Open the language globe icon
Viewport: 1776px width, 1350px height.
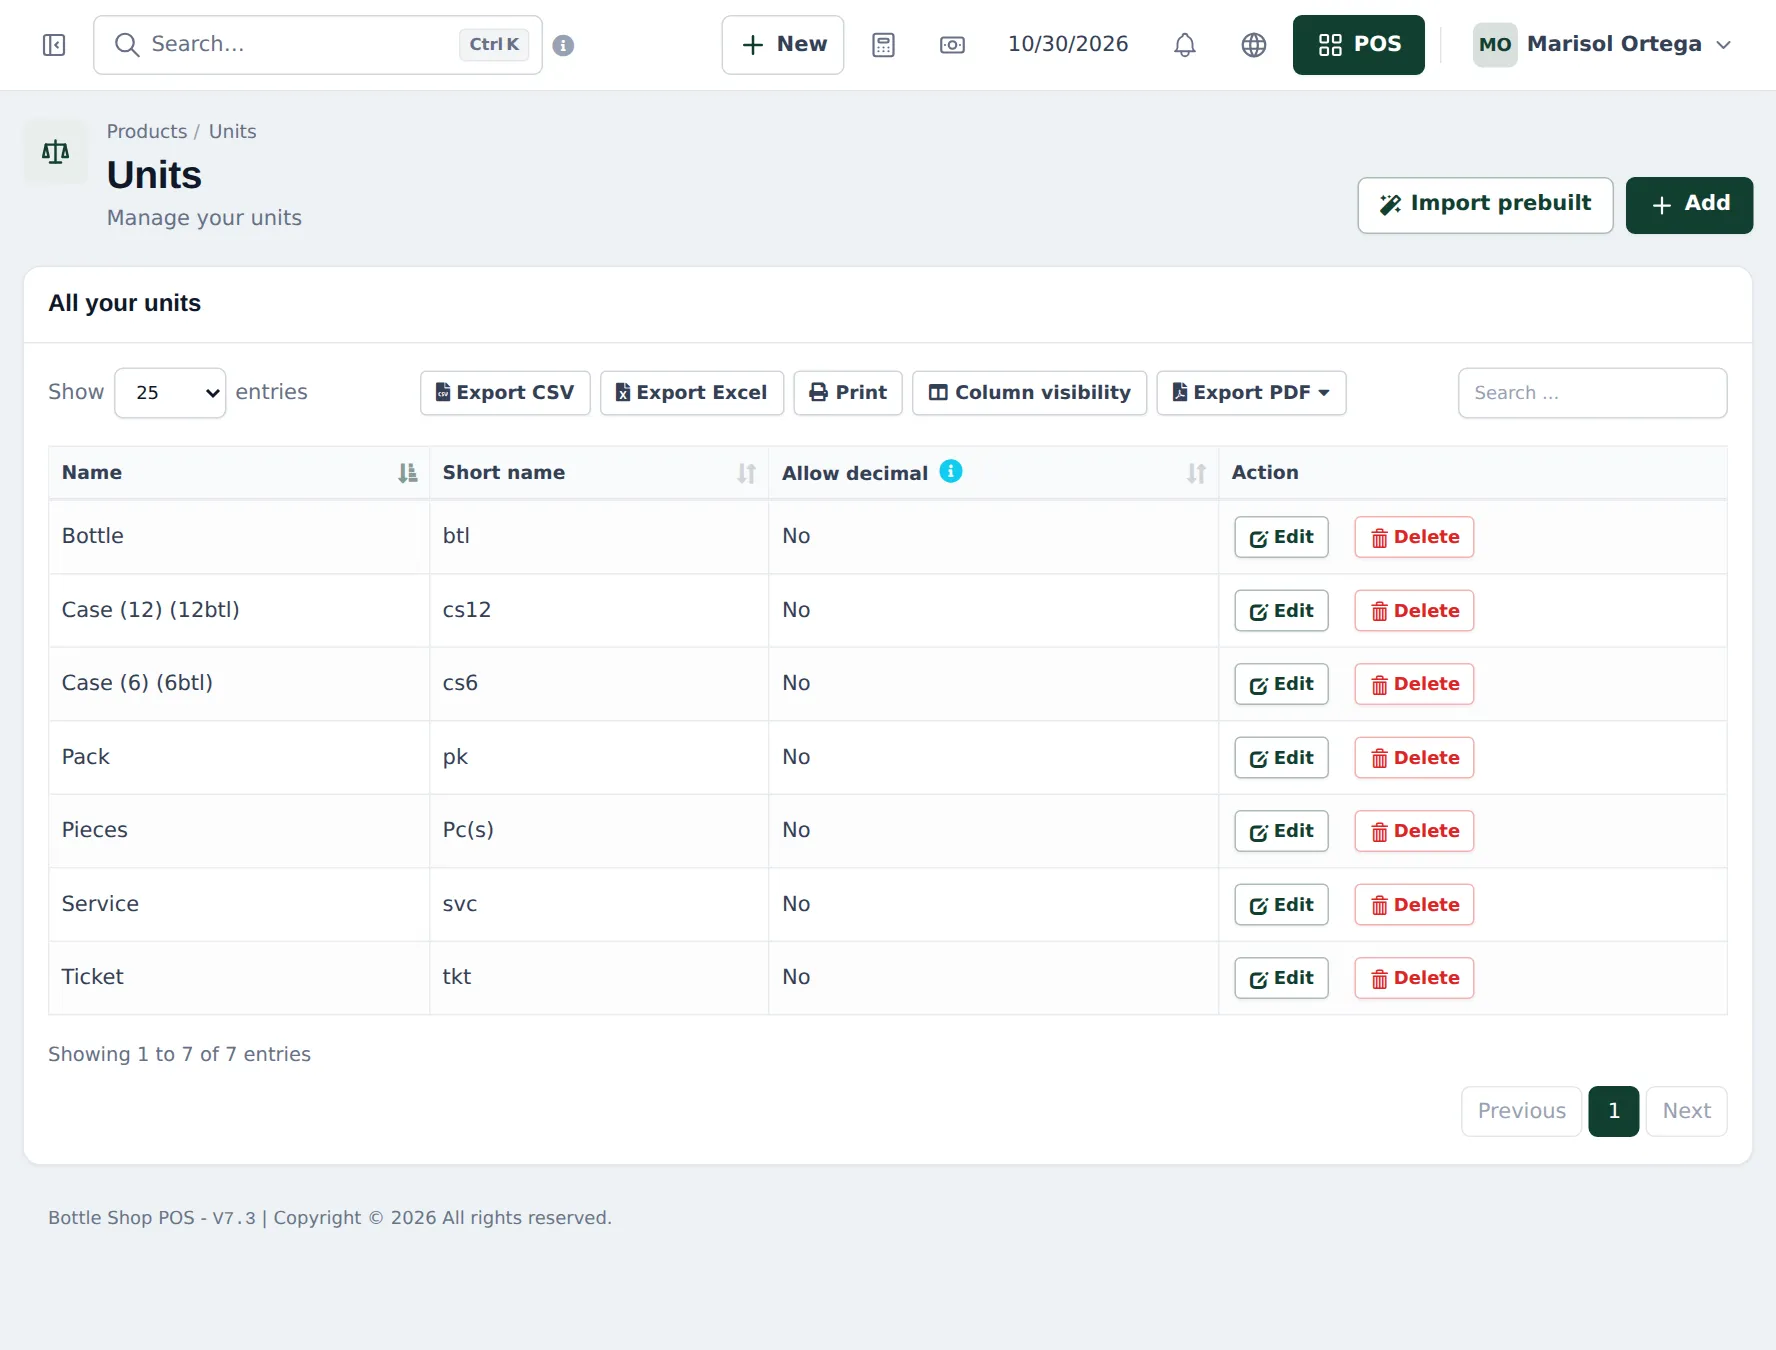pyautogui.click(x=1253, y=45)
